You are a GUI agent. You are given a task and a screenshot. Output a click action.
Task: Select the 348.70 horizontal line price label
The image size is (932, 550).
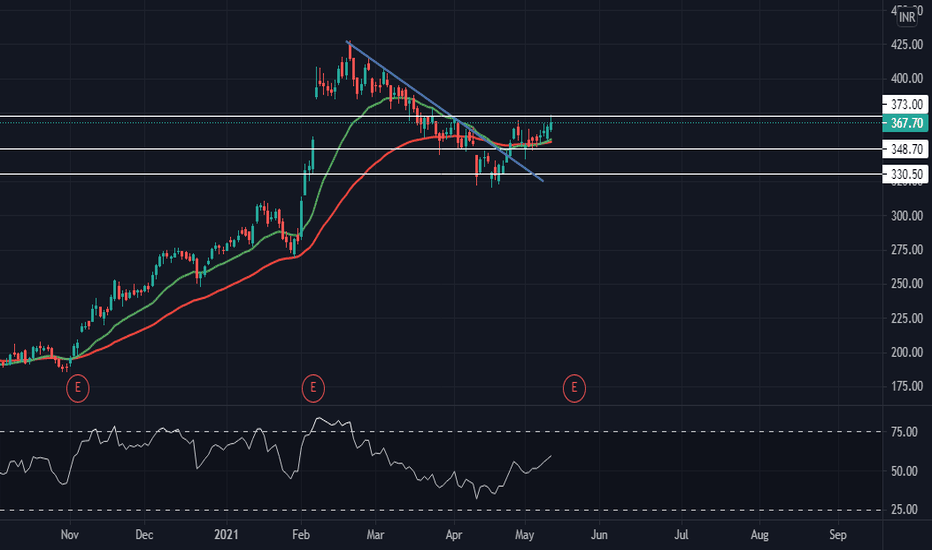click(906, 149)
